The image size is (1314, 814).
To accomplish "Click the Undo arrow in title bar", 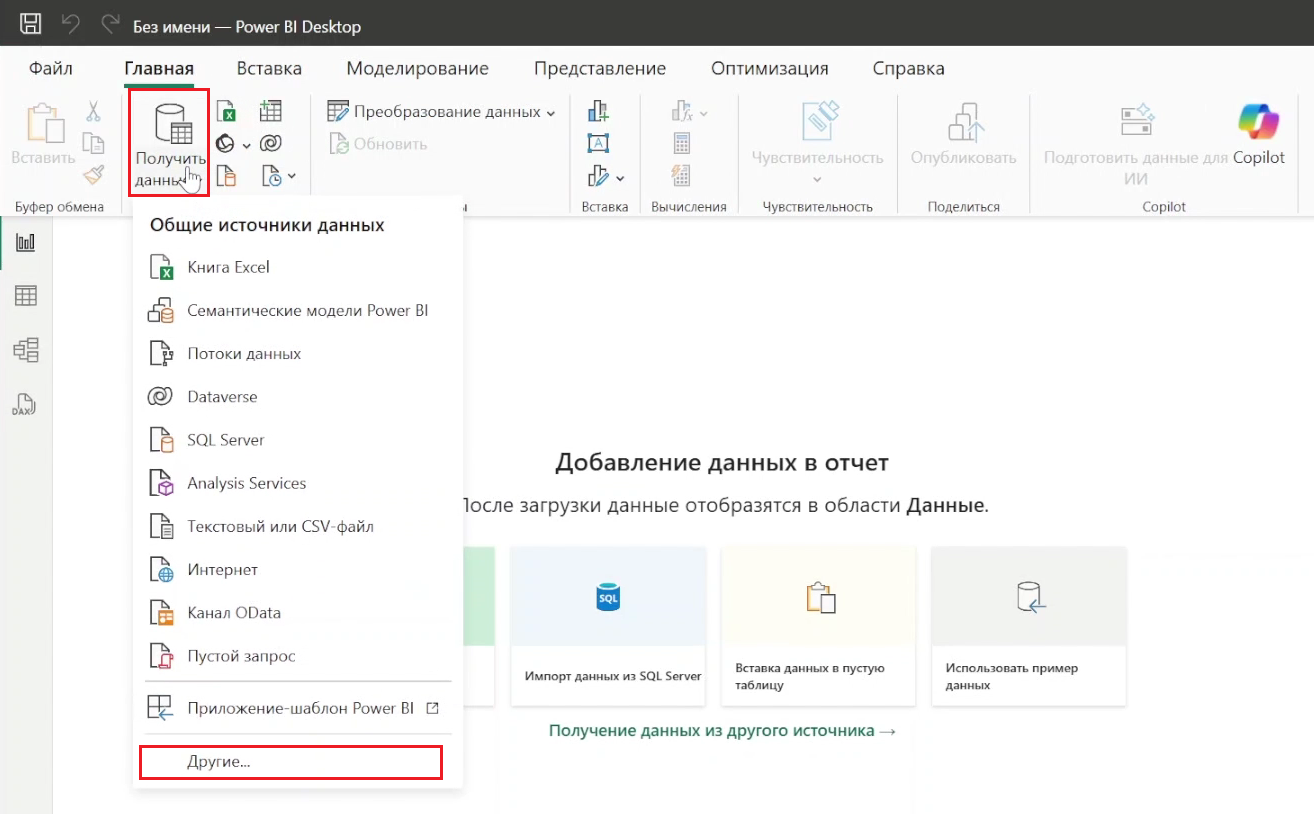I will (x=71, y=24).
